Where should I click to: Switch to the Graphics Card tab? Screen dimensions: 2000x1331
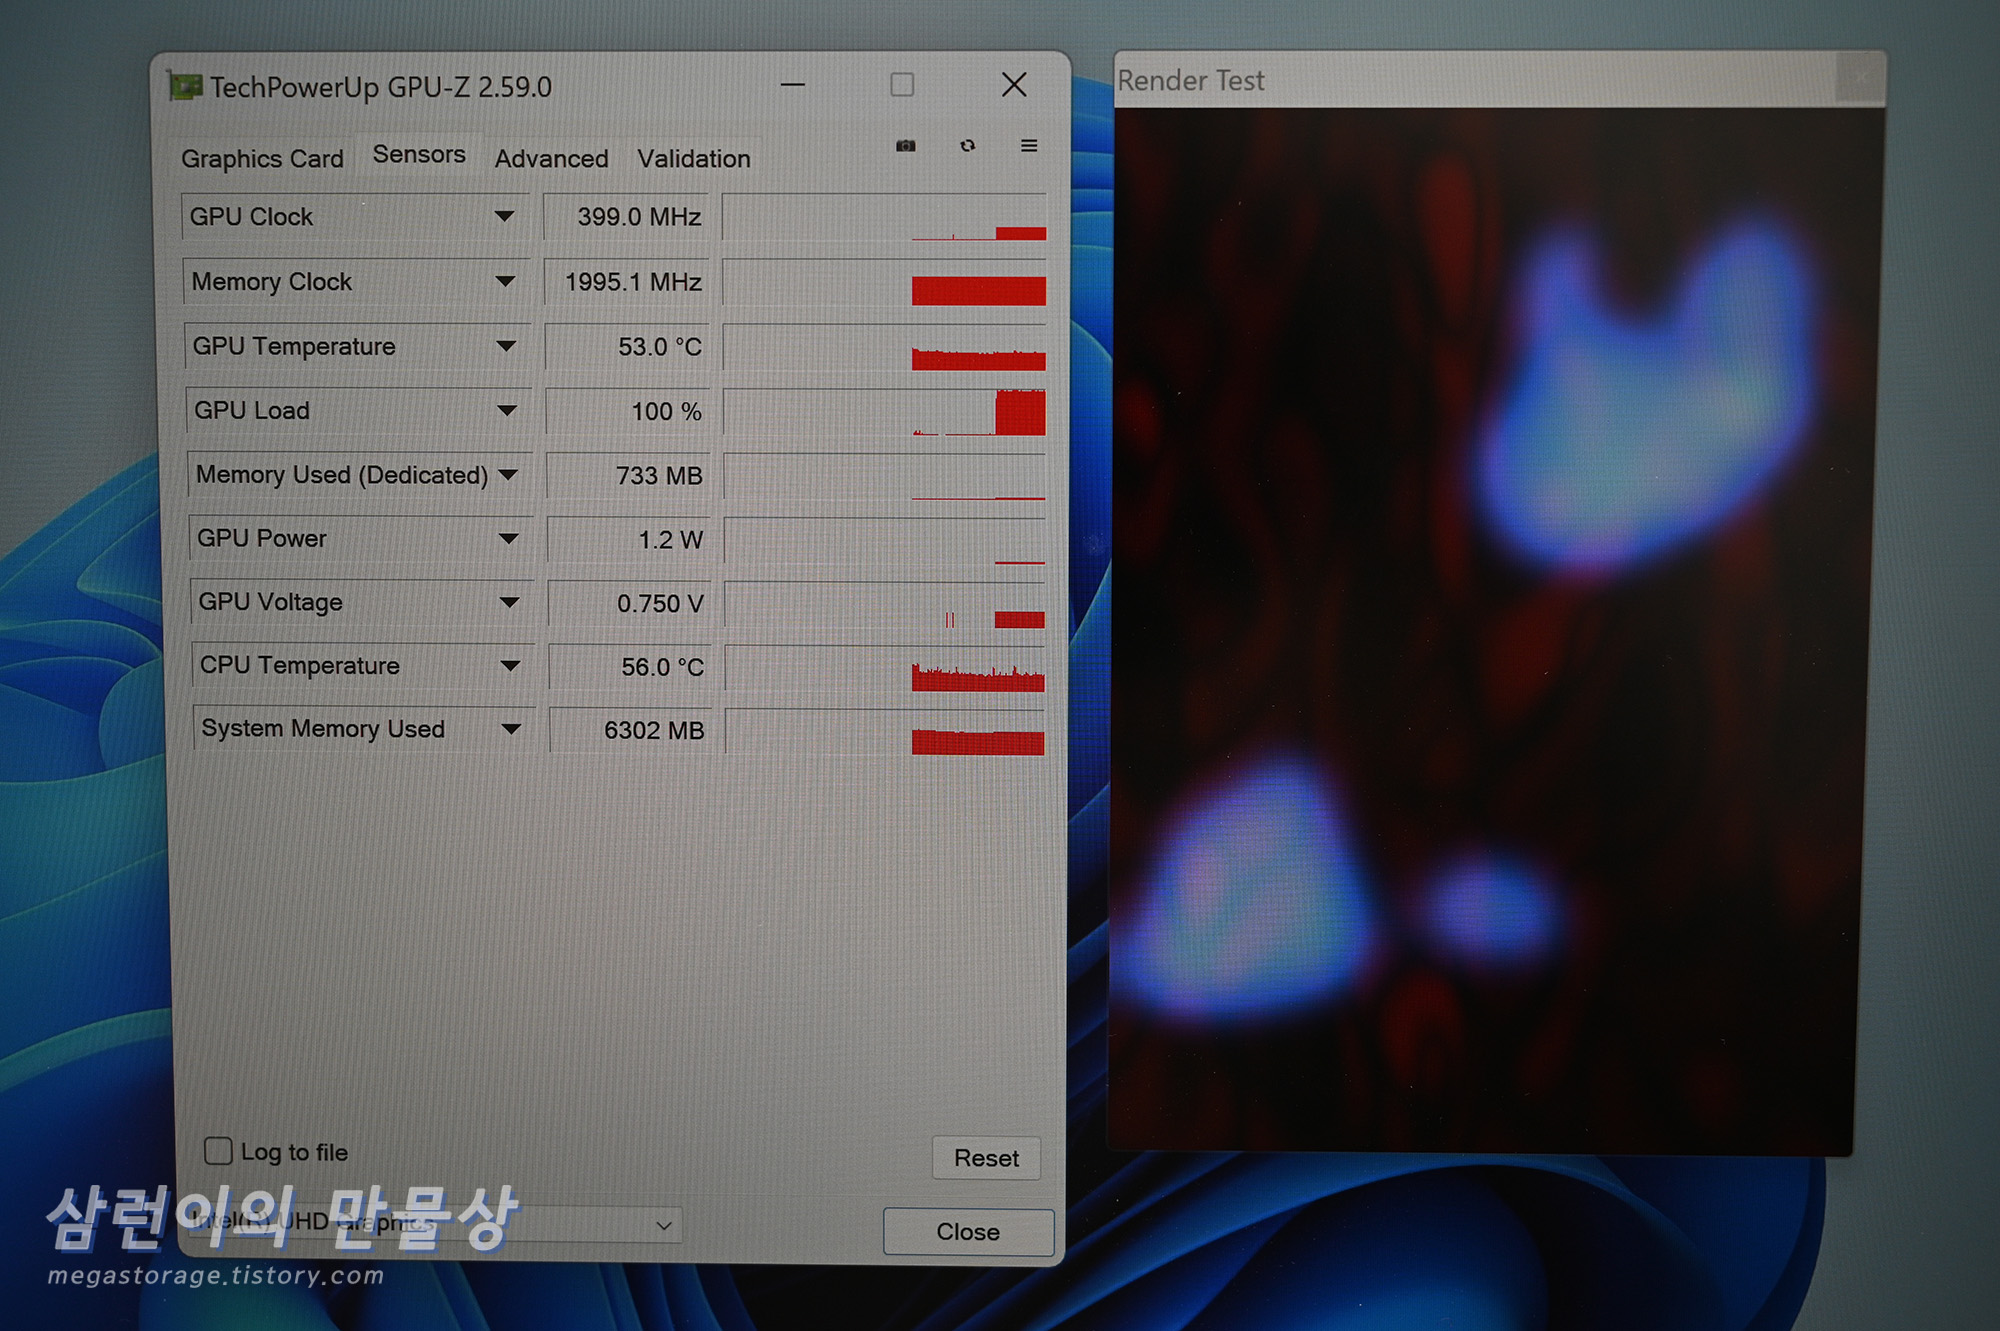pos(262,159)
